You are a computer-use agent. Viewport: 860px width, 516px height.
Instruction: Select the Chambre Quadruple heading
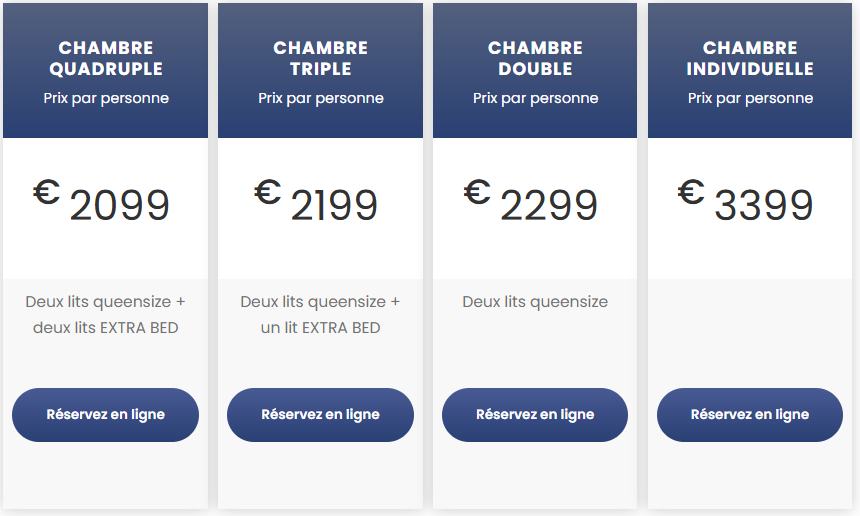pos(106,59)
